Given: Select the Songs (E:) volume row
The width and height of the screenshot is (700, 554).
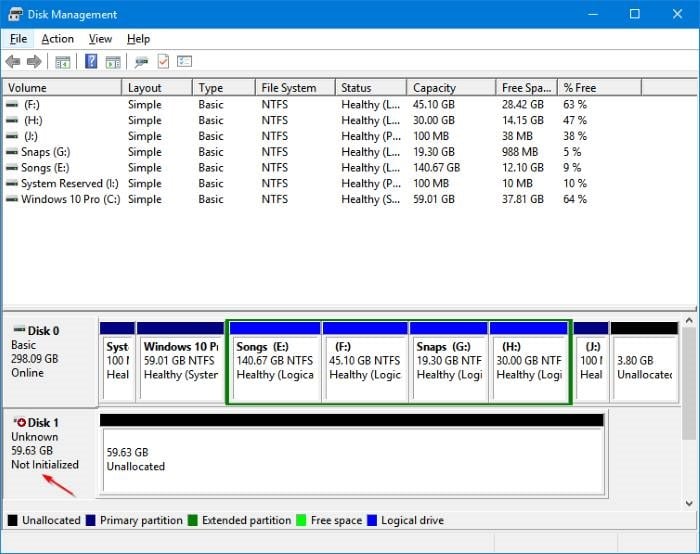Looking at the screenshot, I should coord(322,167).
